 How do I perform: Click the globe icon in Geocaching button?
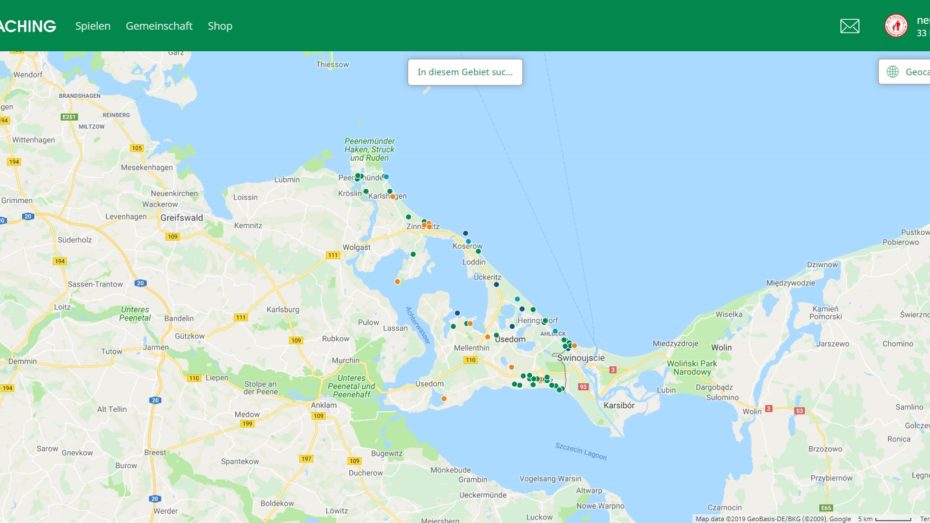pyautogui.click(x=893, y=72)
